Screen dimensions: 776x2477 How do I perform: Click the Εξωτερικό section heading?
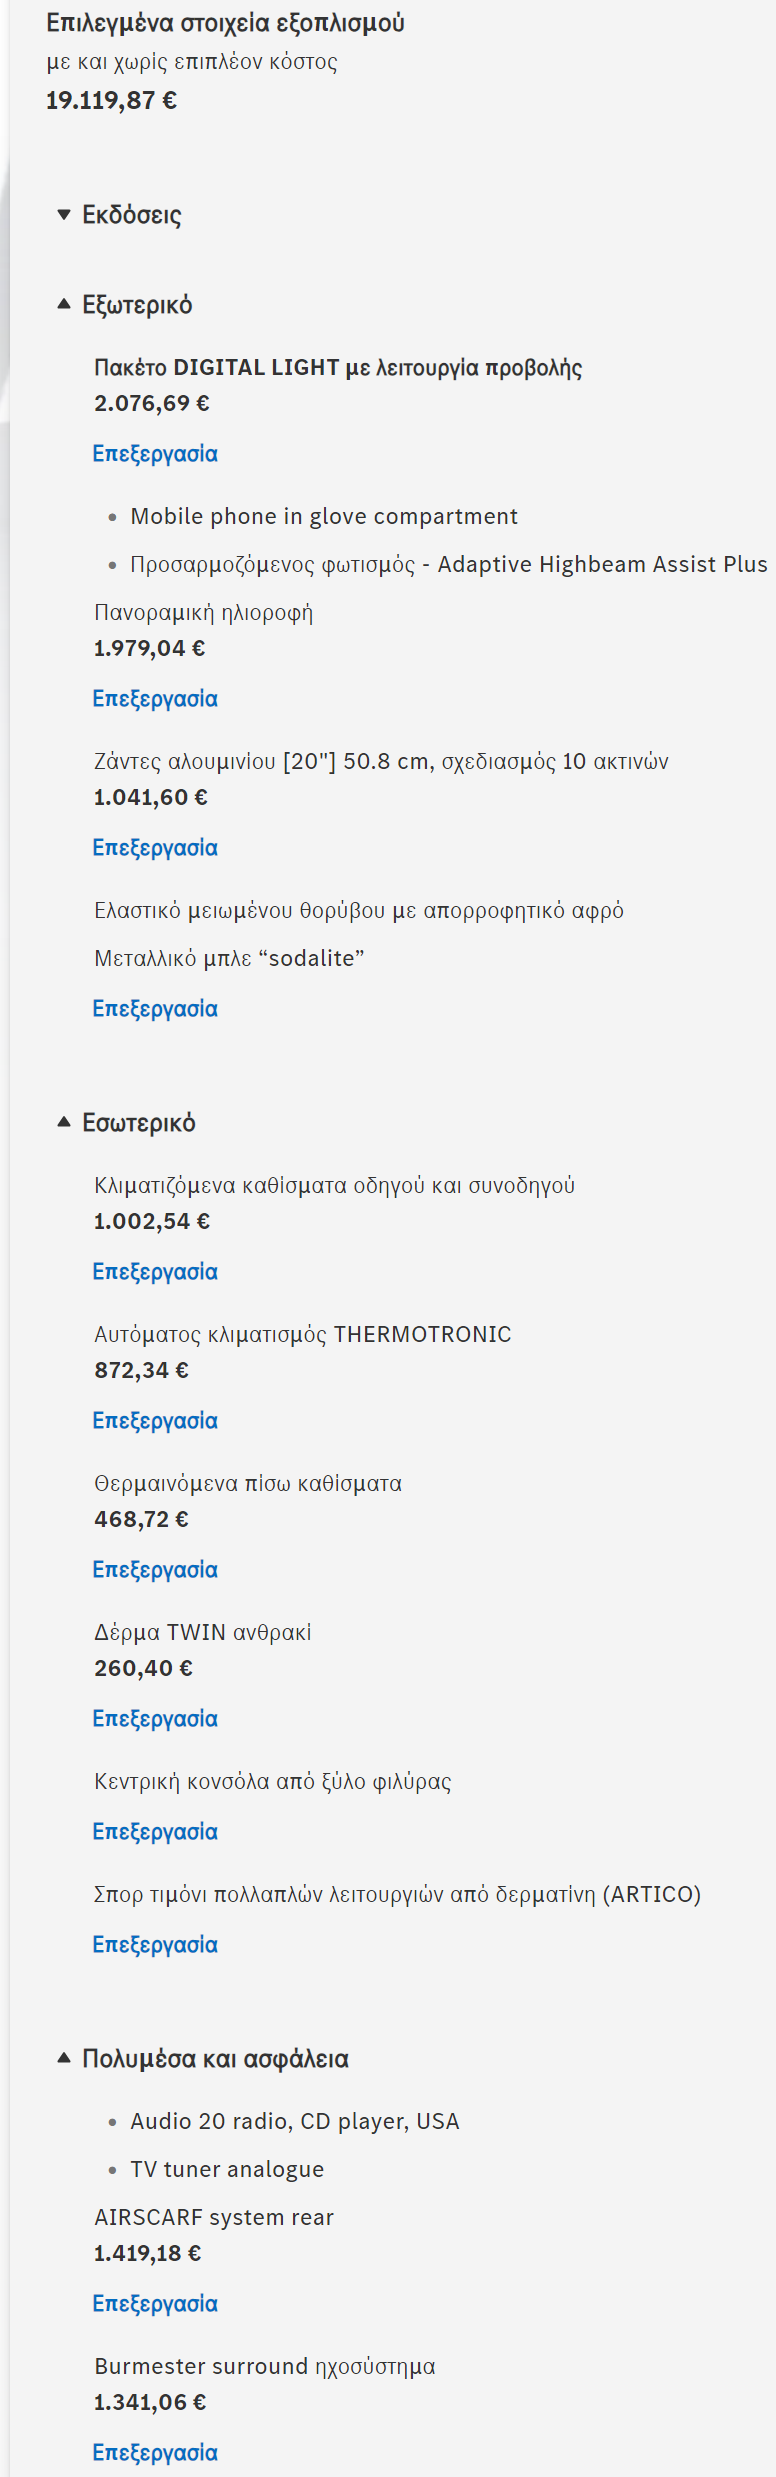(137, 305)
